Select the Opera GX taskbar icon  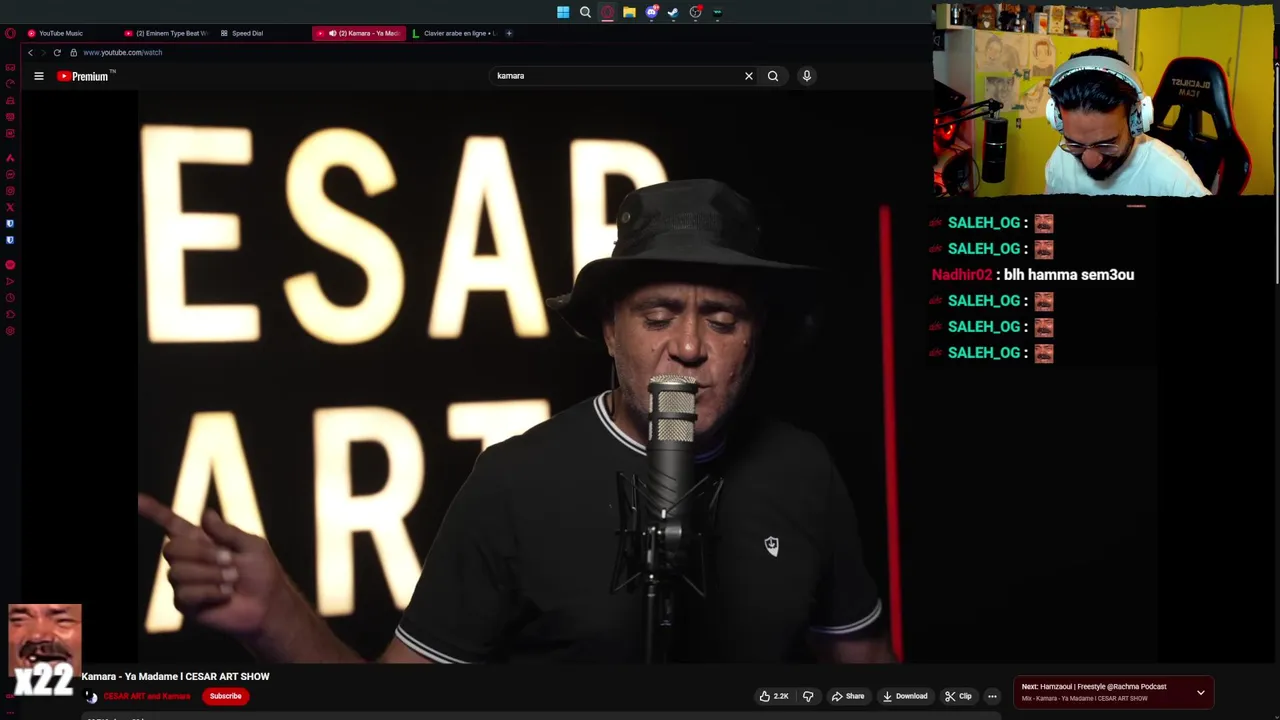607,13
